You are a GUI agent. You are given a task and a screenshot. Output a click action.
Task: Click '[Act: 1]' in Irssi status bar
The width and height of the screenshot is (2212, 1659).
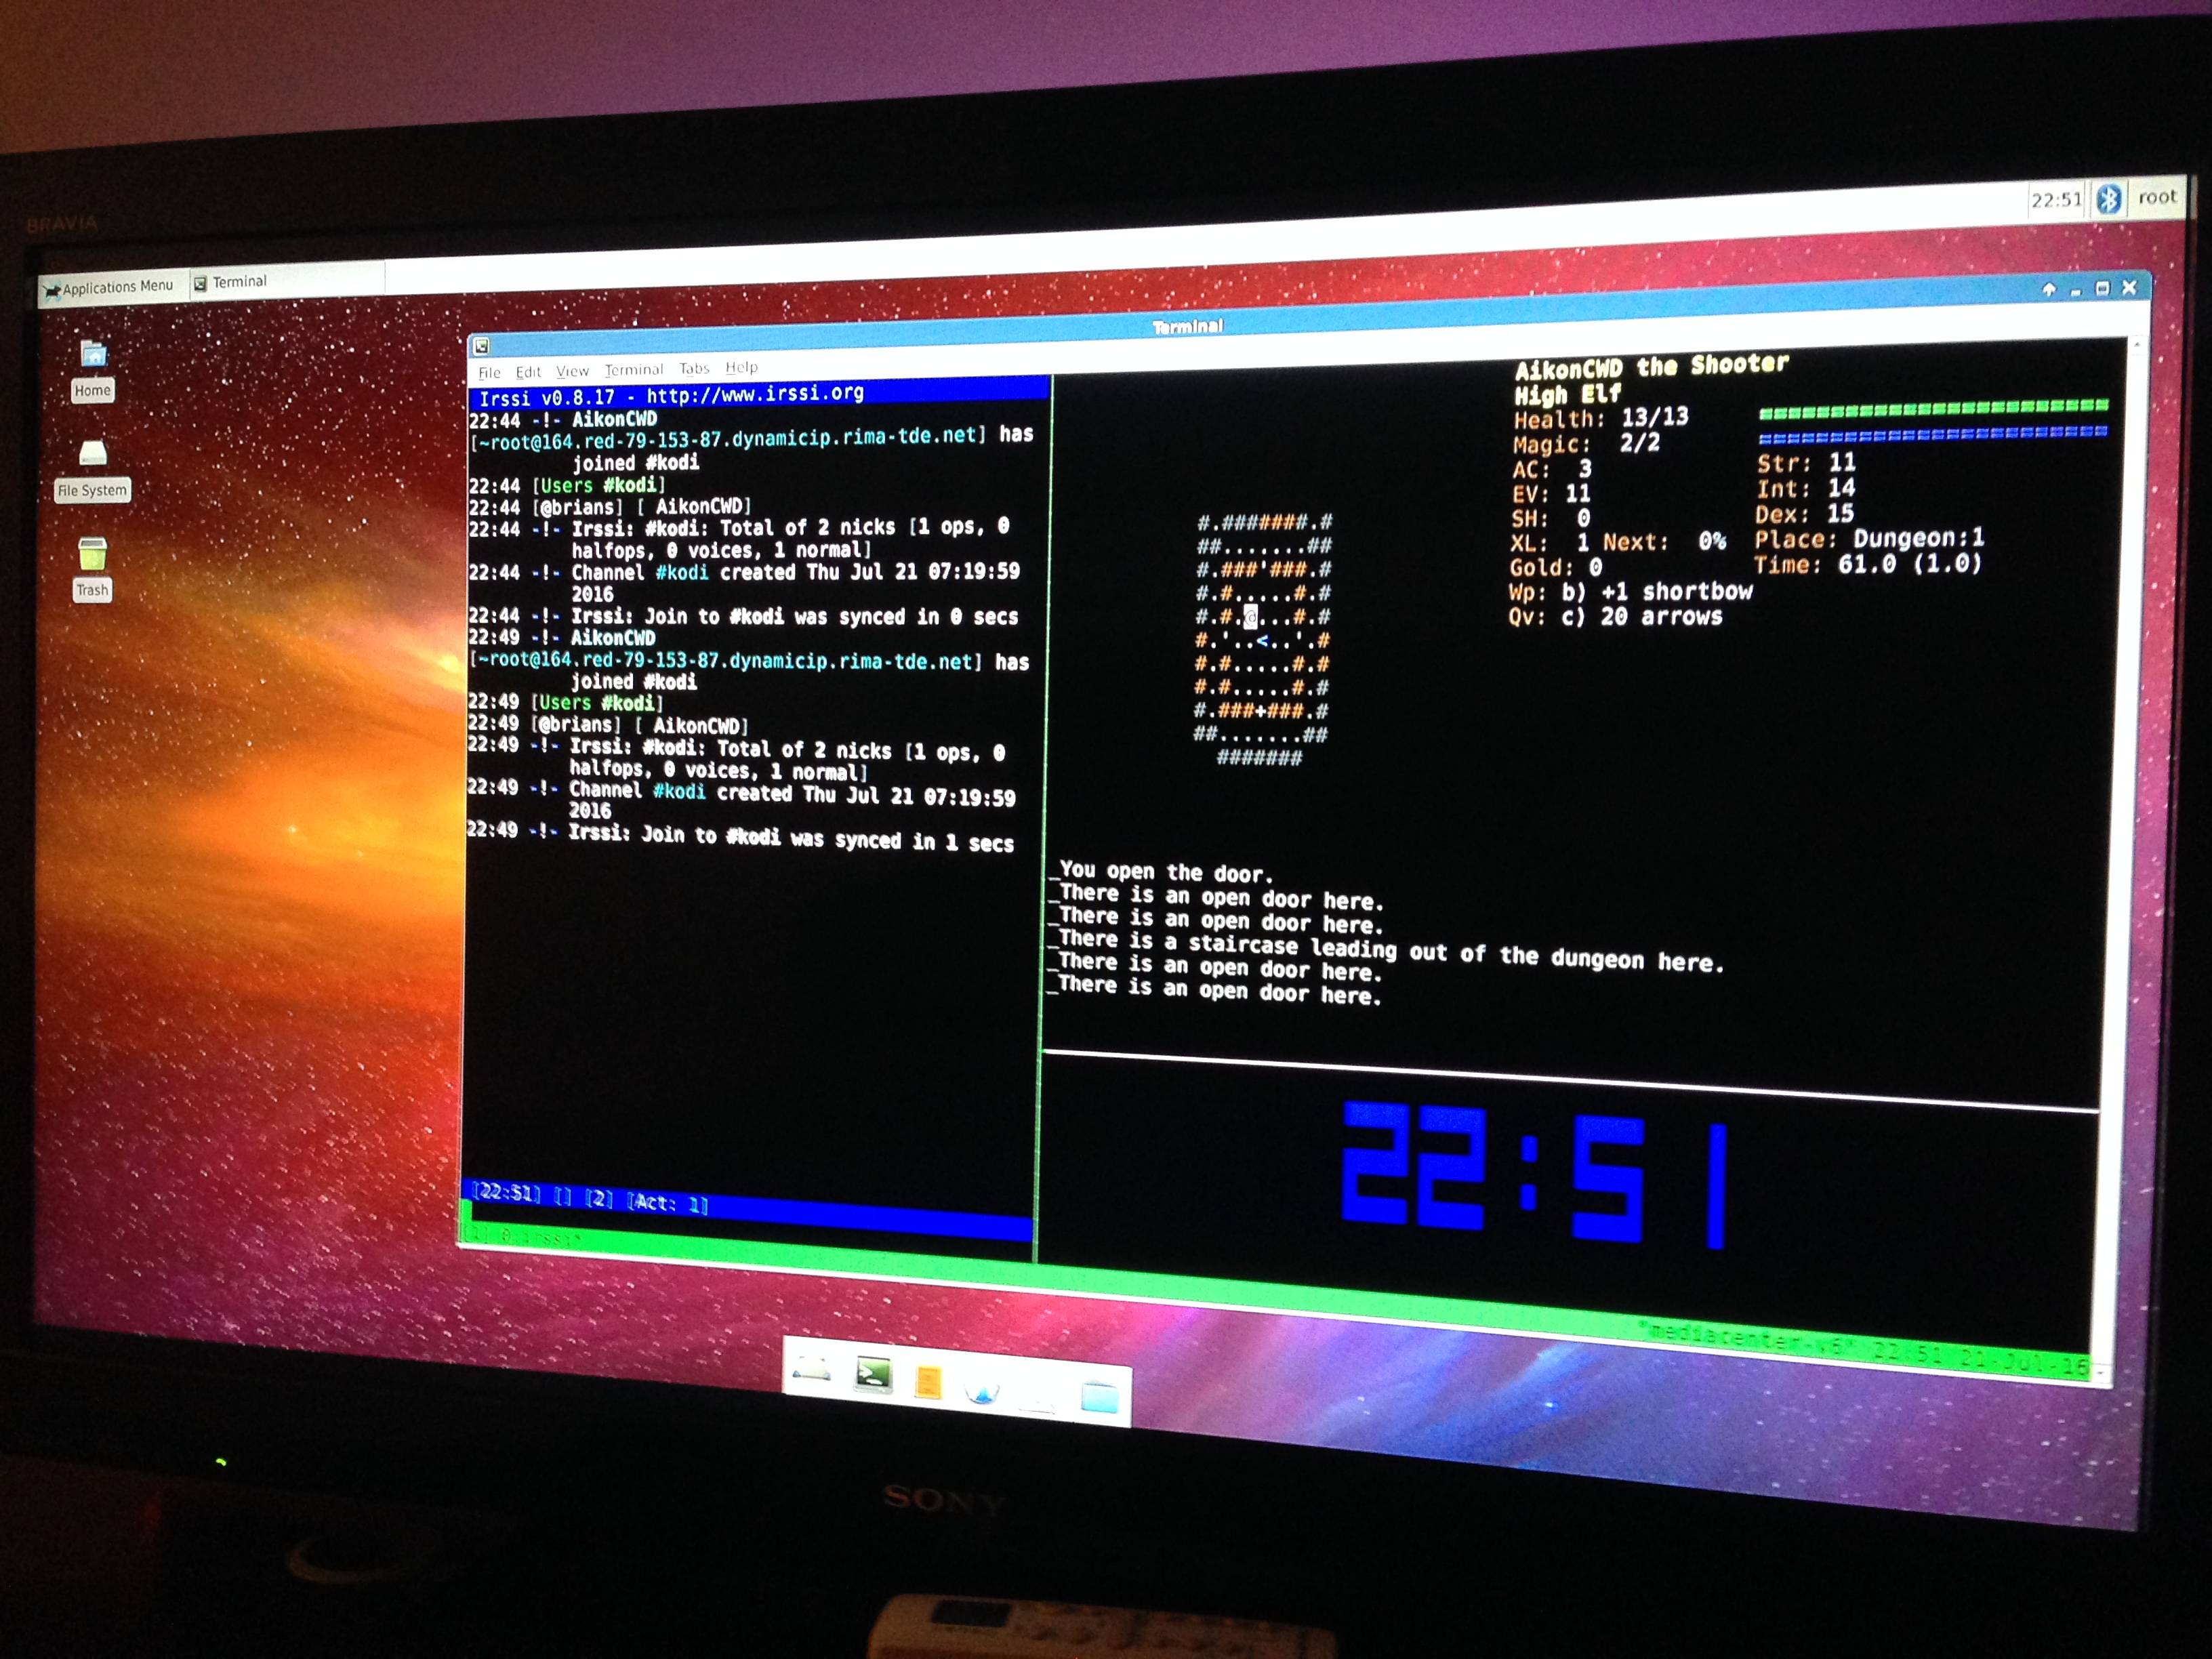[668, 1202]
